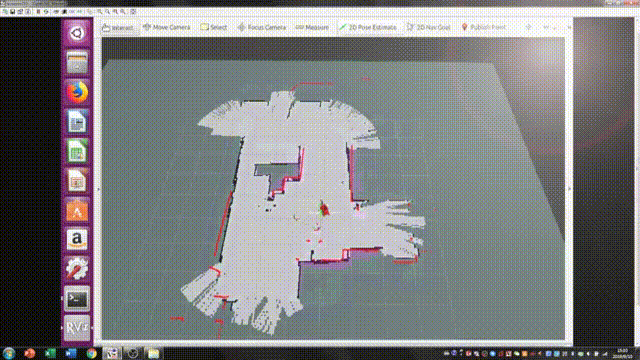
Task: Activate the Move Camera tool
Action: point(167,27)
